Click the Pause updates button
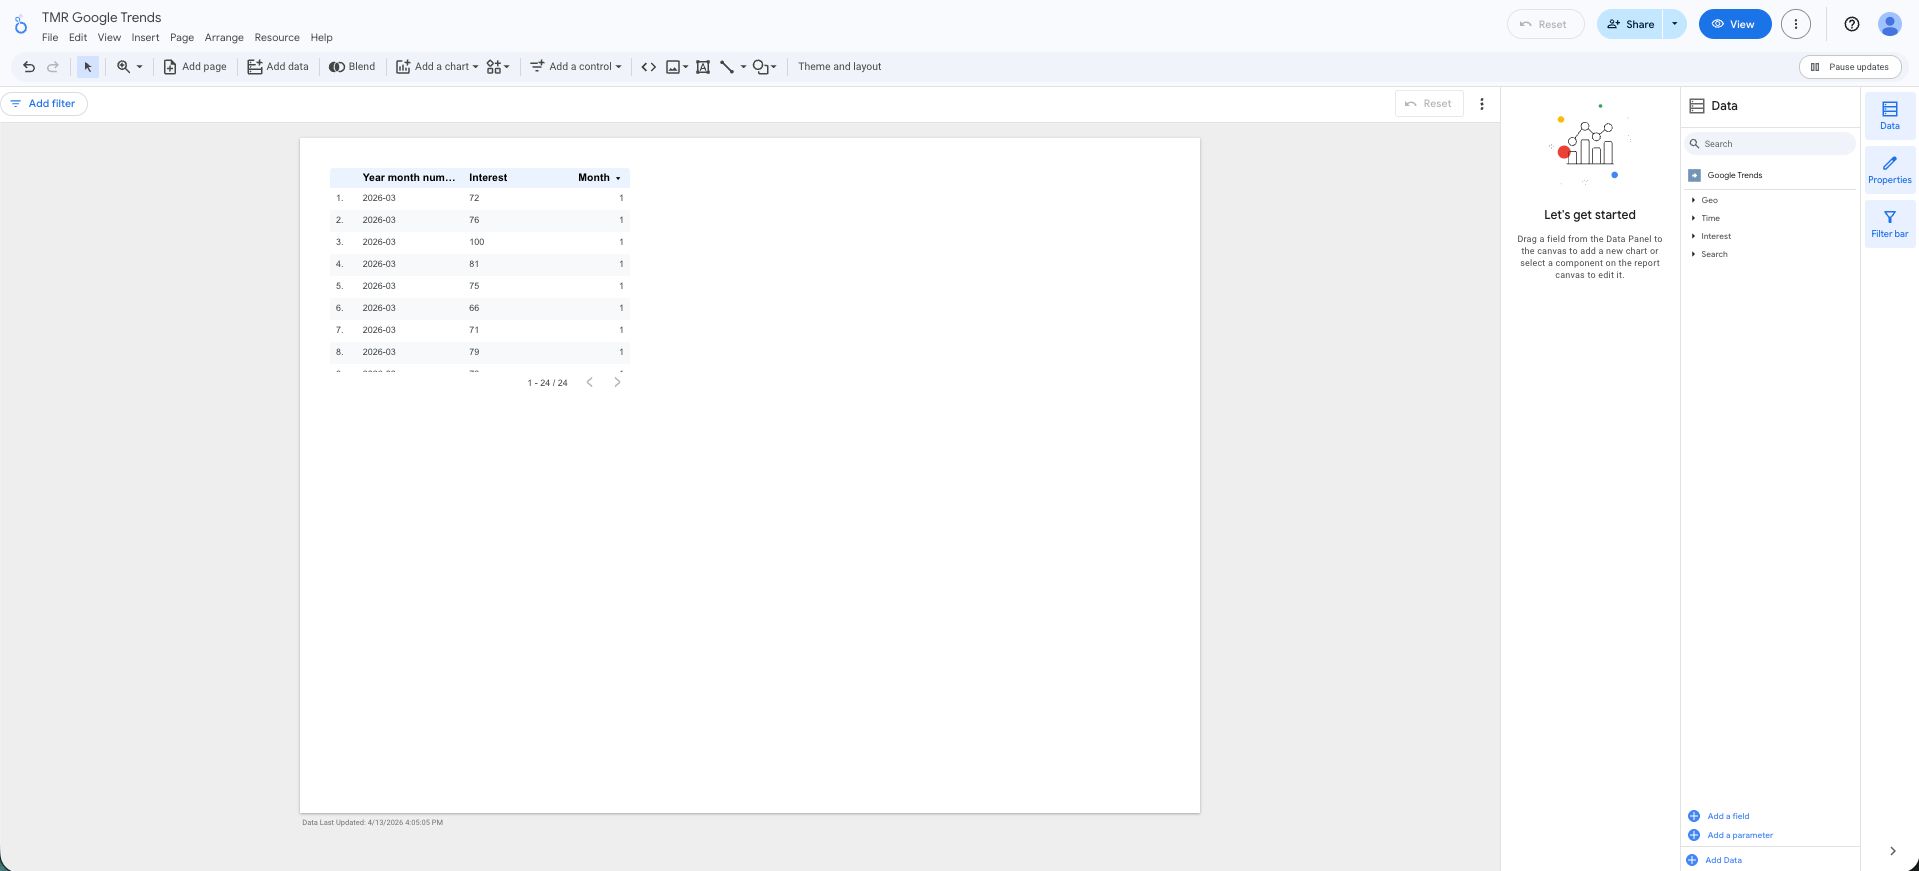1919x871 pixels. (1850, 67)
